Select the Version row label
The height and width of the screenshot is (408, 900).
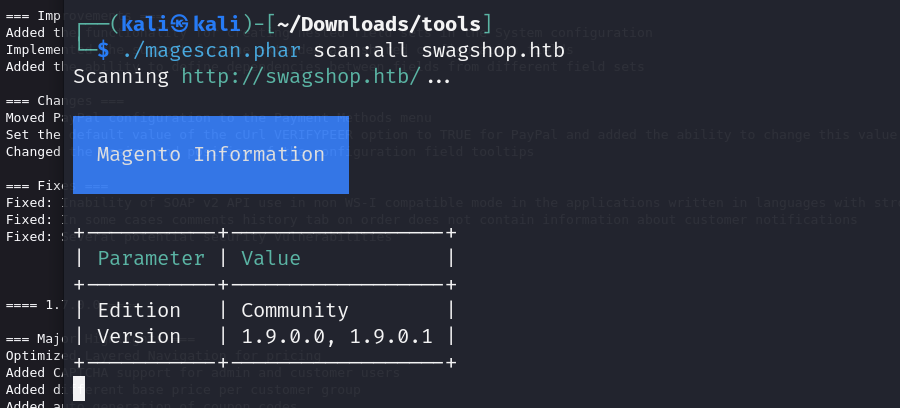138,336
